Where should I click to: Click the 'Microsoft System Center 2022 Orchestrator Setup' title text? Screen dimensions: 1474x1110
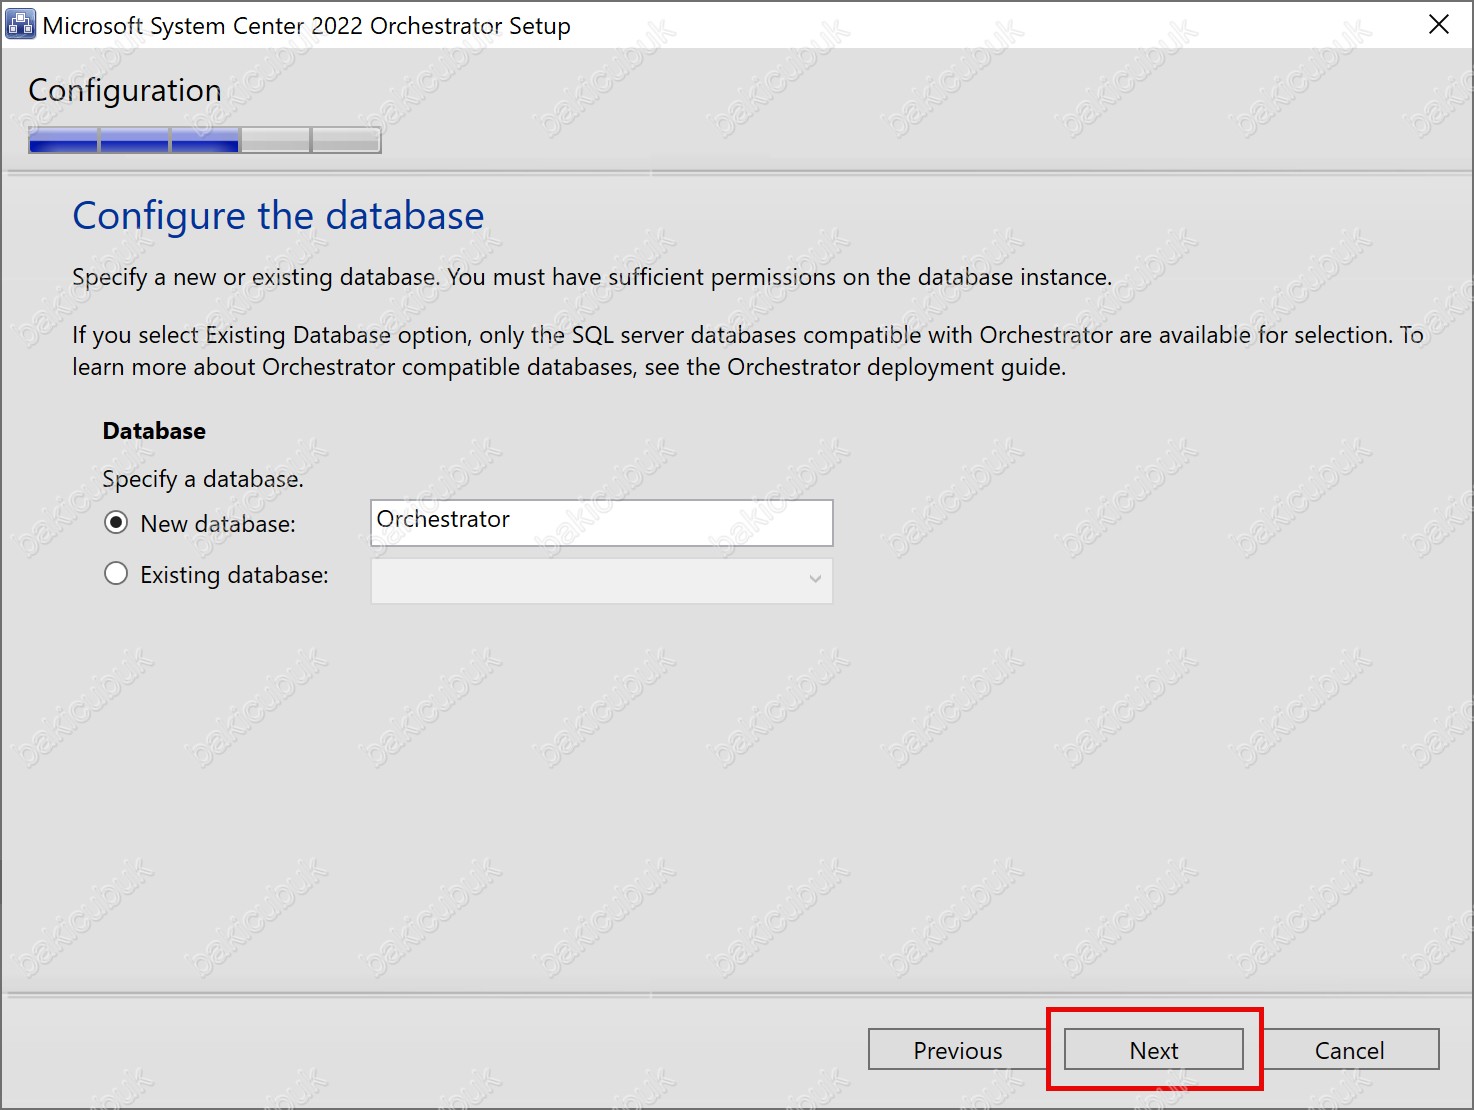pos(306,26)
